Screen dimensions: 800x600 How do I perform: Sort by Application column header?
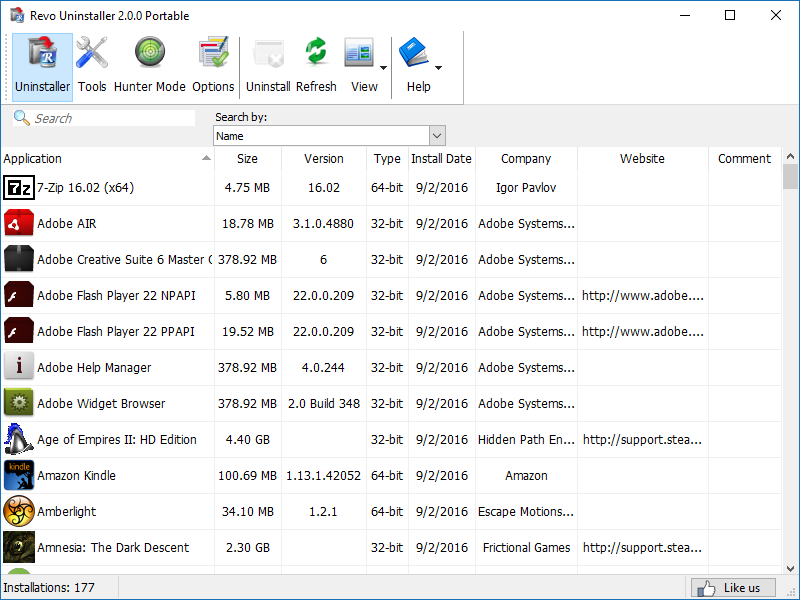(100, 159)
